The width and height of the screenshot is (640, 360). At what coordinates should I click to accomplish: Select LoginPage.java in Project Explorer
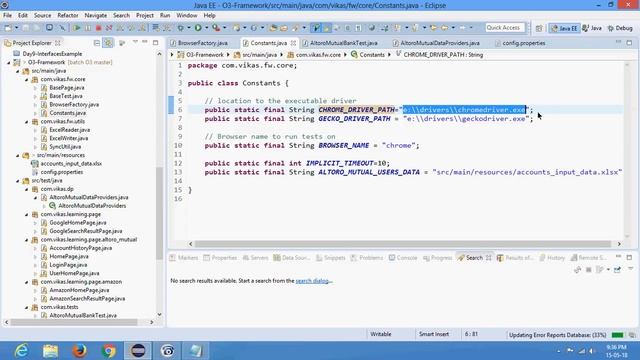point(64,265)
